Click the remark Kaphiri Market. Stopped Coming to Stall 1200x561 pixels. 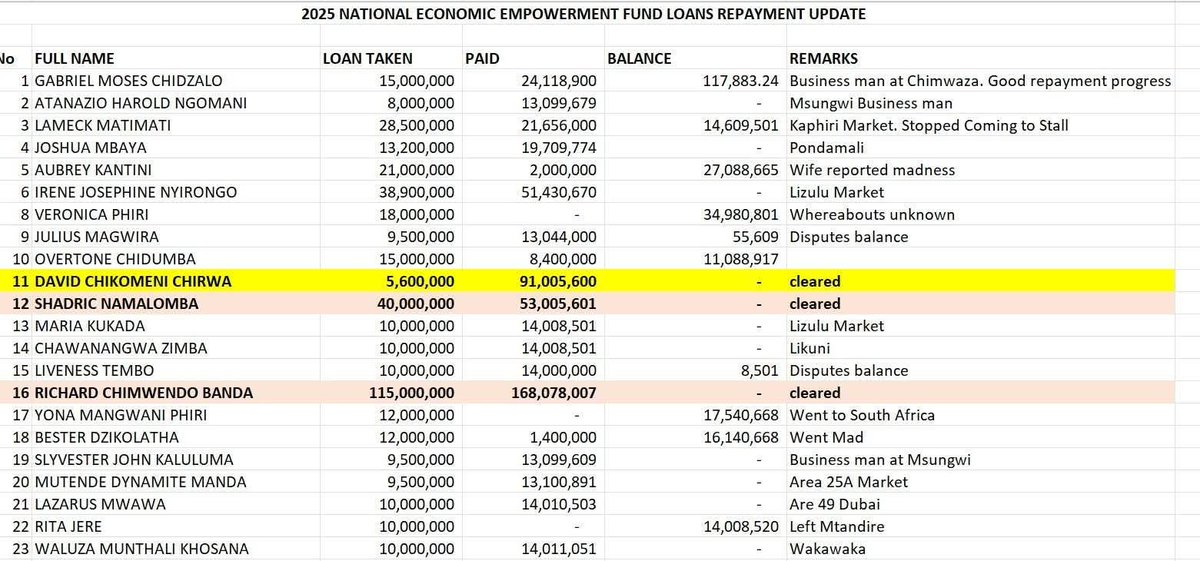coord(929,125)
